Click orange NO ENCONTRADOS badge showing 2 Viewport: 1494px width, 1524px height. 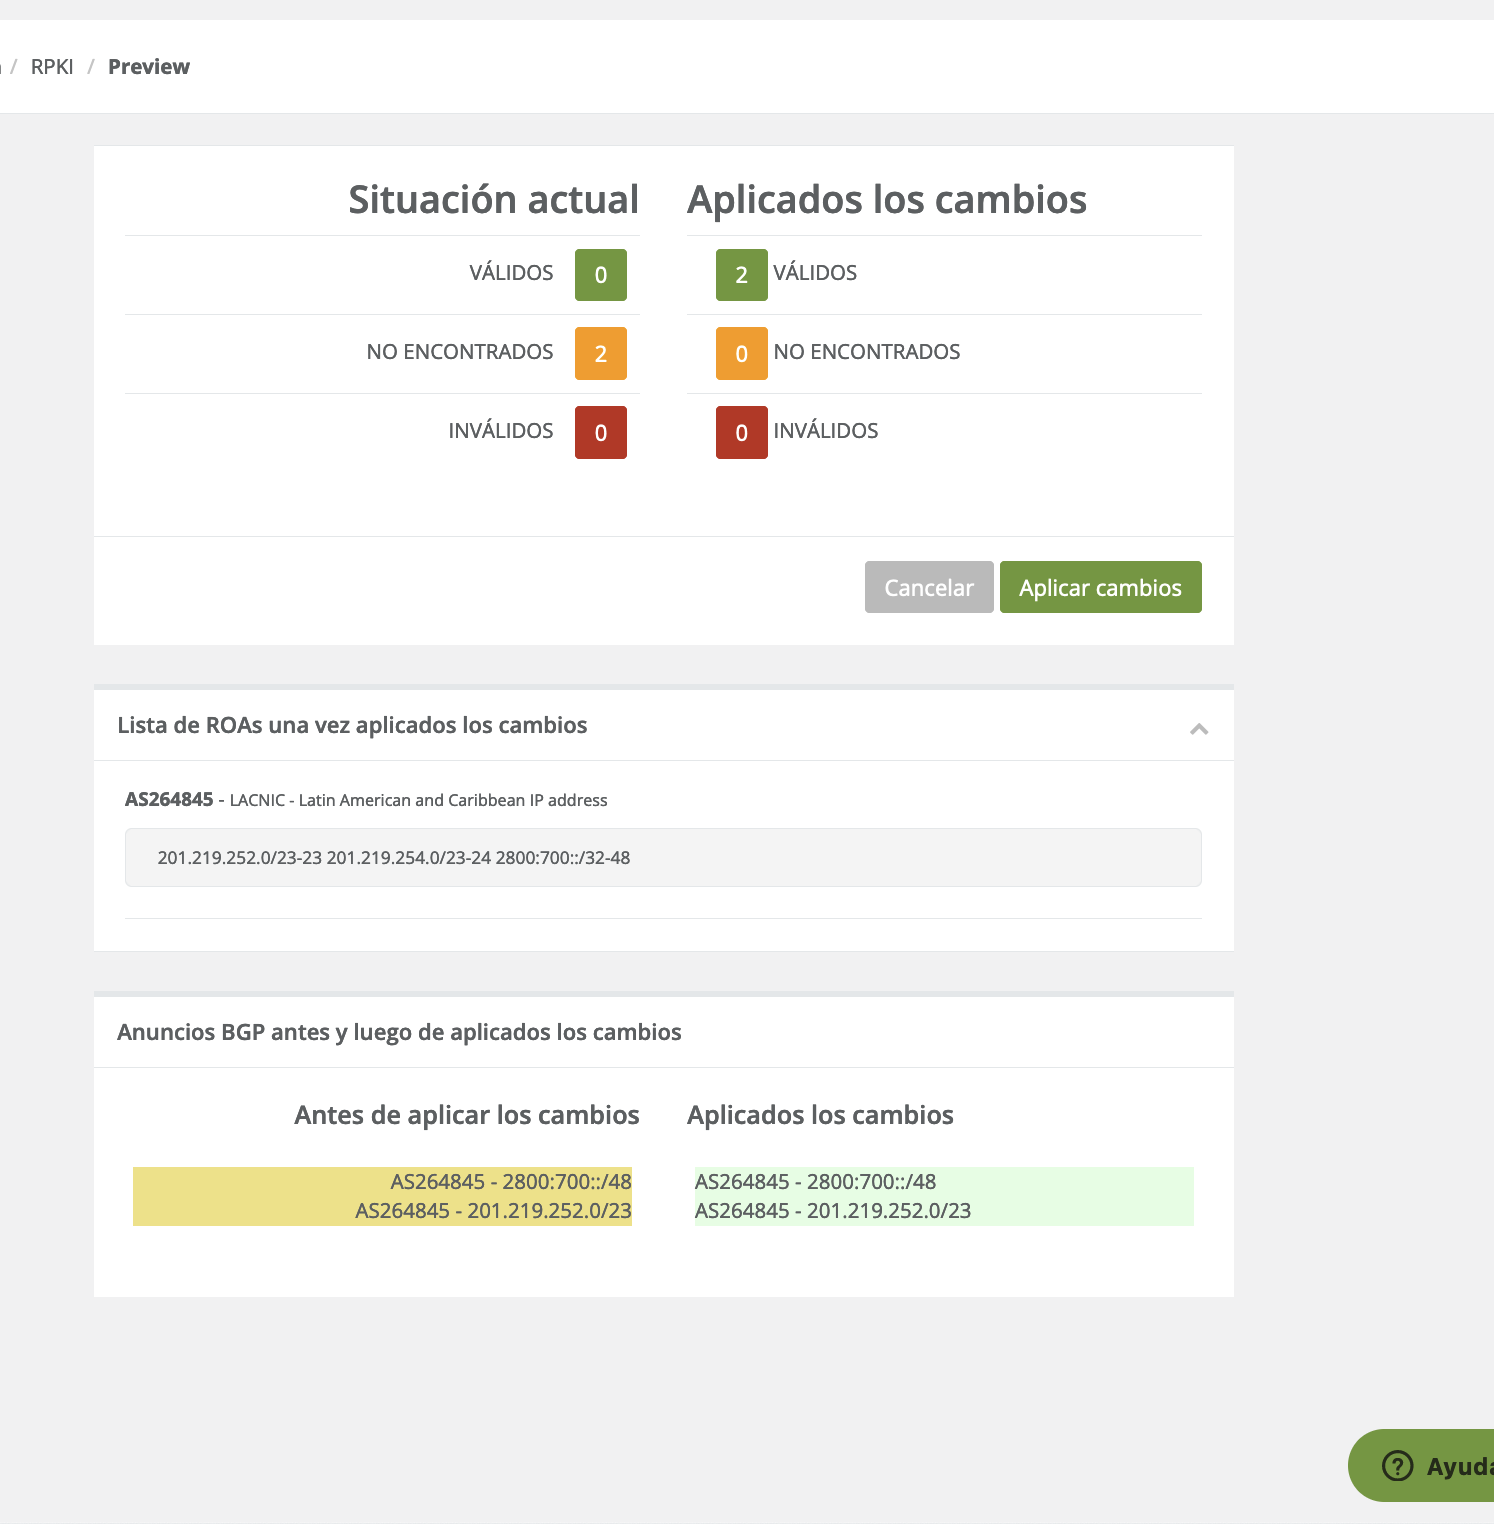coord(600,354)
